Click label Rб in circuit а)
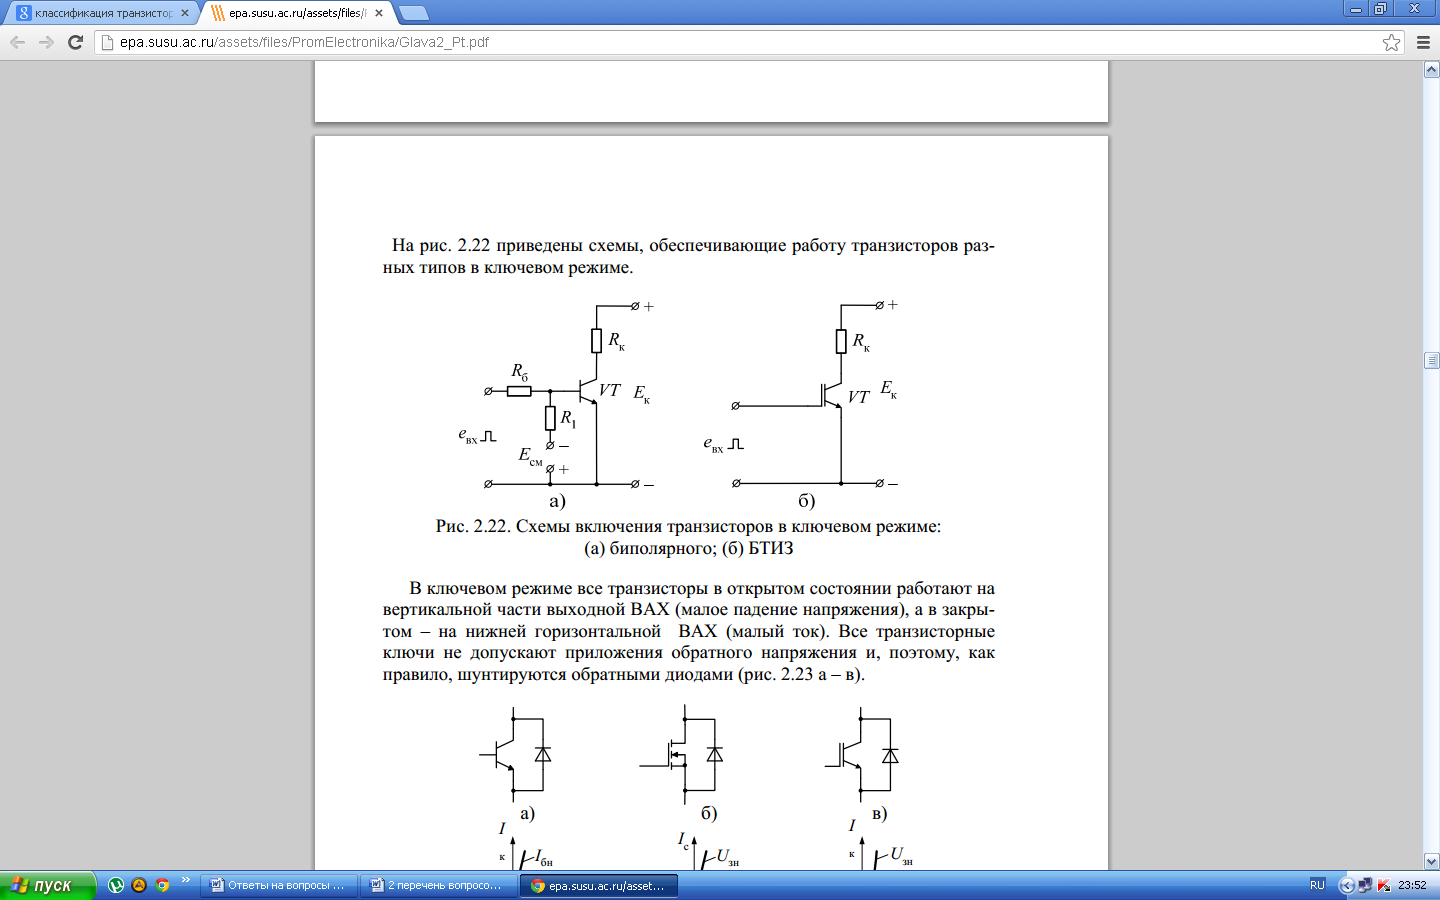 point(520,372)
